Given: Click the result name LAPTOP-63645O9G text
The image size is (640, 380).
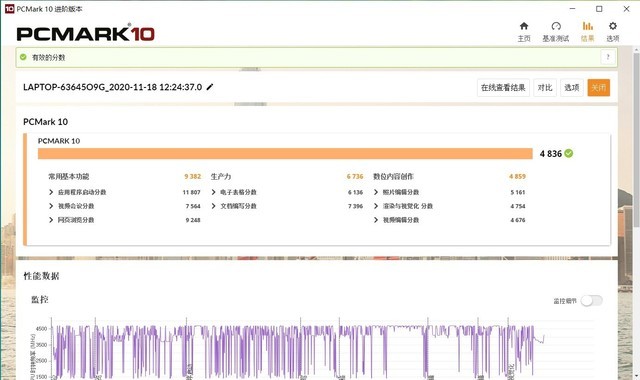Looking at the screenshot, I should tap(113, 87).
